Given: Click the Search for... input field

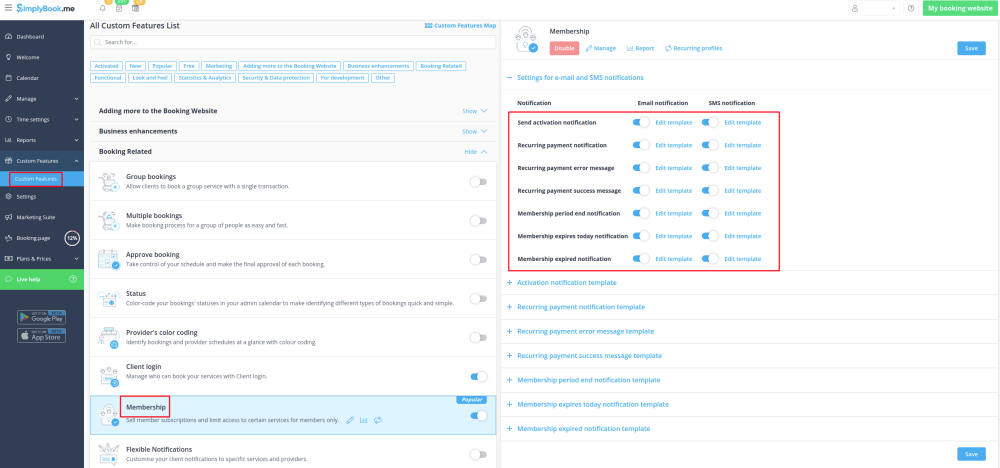Looking at the screenshot, I should click(x=293, y=42).
